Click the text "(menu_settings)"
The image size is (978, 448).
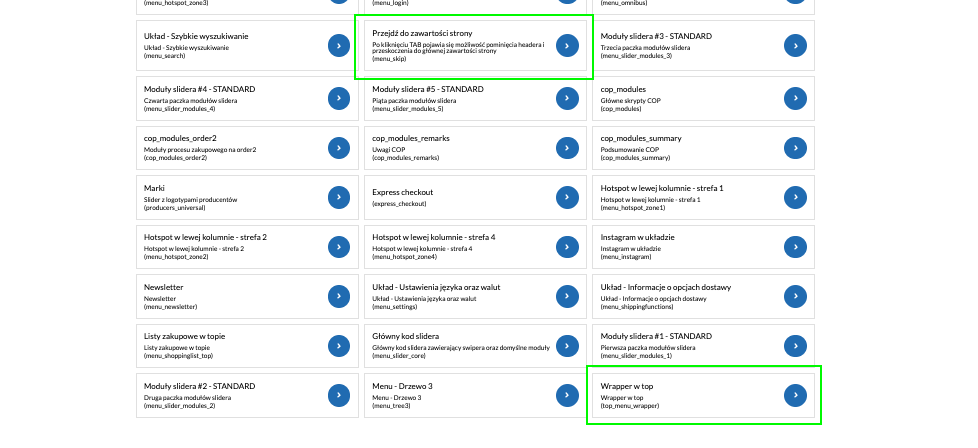click(395, 307)
